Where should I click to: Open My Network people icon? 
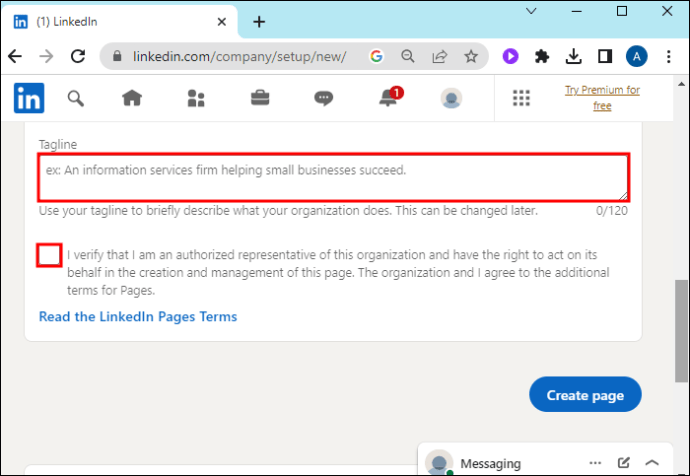click(196, 98)
